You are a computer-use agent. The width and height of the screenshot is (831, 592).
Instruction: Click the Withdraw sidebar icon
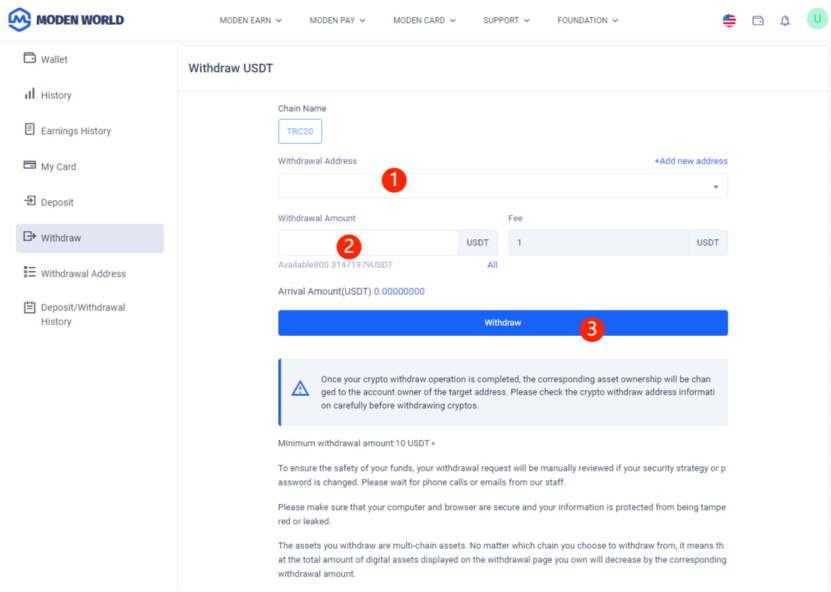30,236
